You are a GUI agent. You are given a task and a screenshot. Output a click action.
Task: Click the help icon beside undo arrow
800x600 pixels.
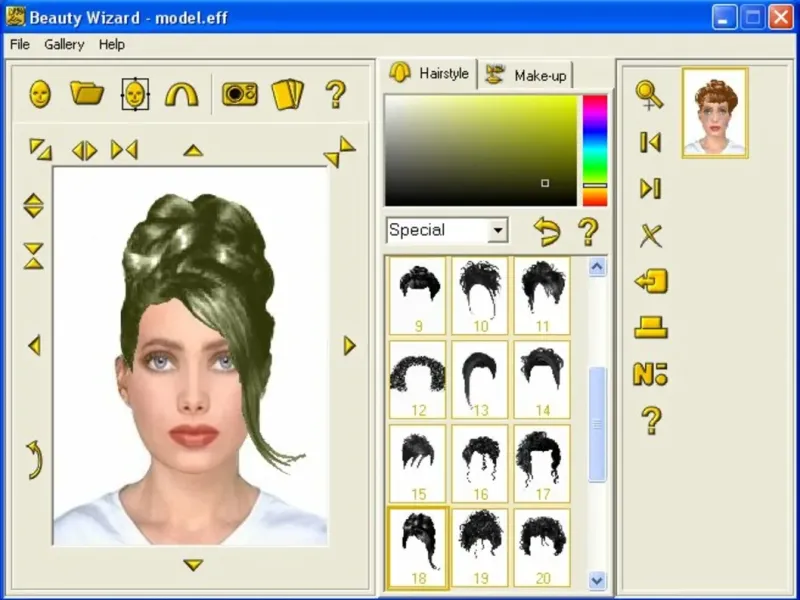click(588, 232)
